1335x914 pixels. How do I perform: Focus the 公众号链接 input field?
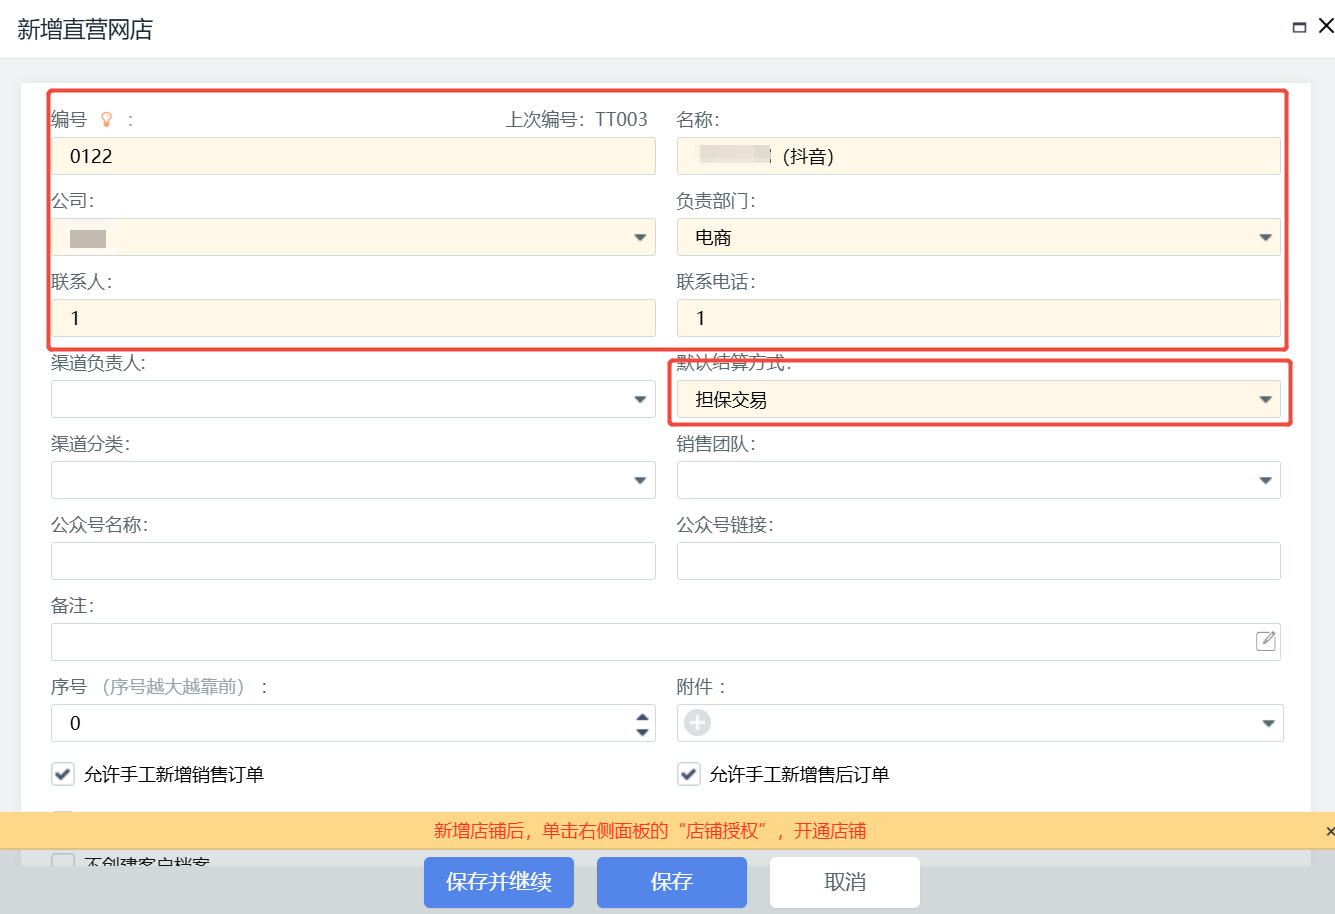pyautogui.click(x=979, y=561)
